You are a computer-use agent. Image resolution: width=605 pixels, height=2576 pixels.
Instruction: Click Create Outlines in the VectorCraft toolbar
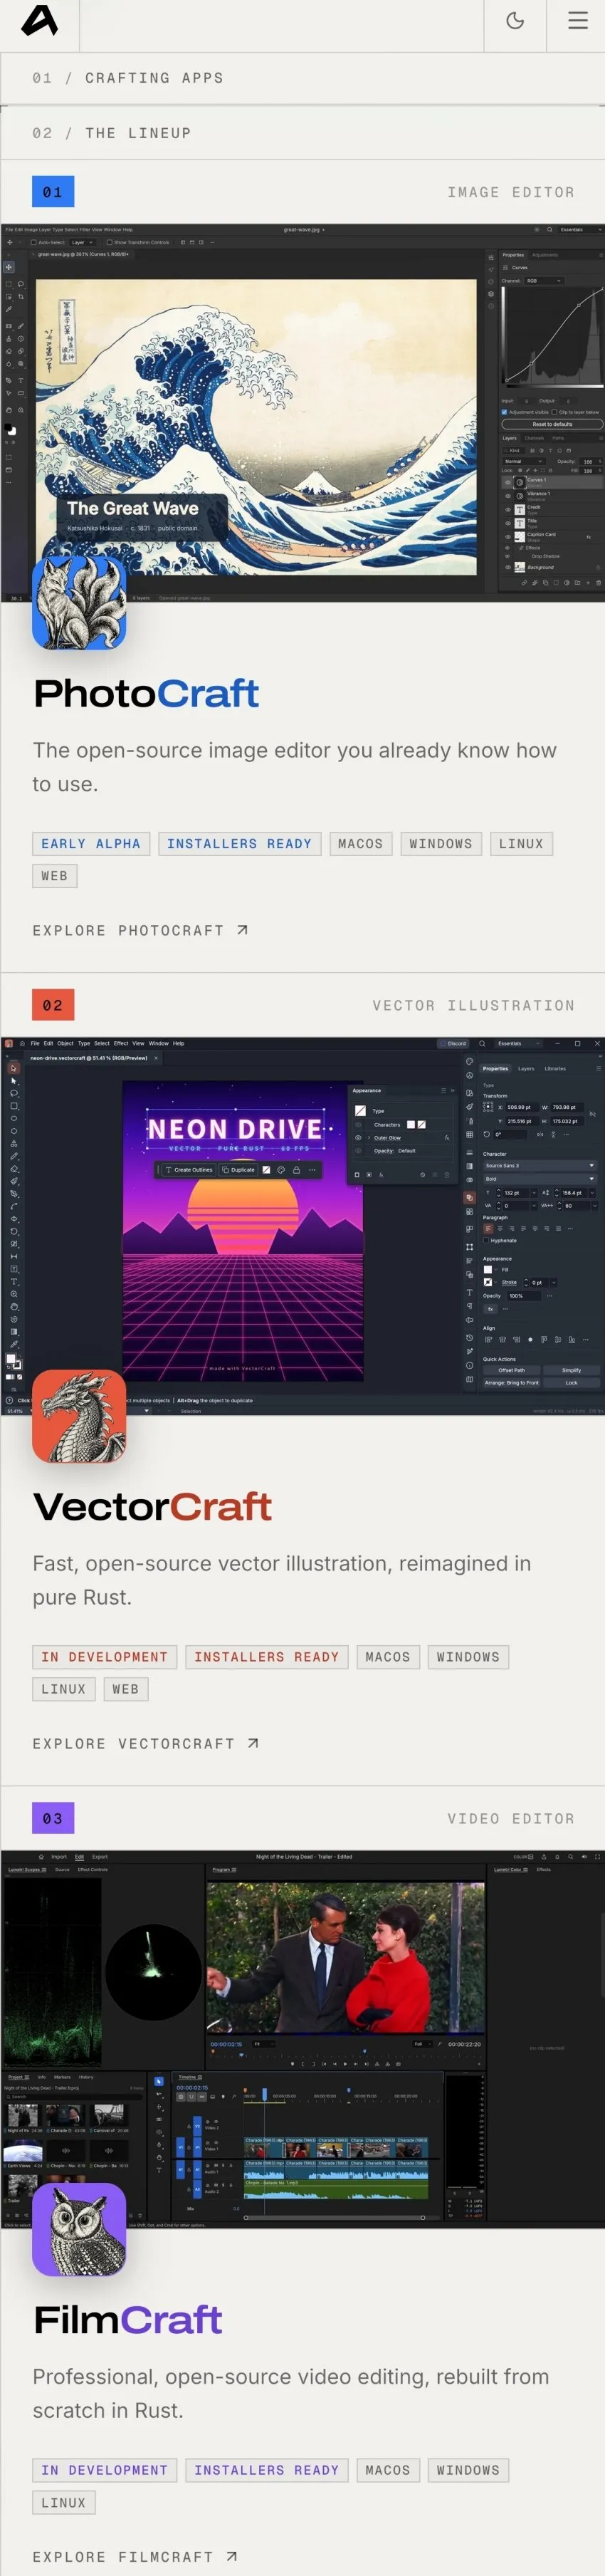point(188,1169)
